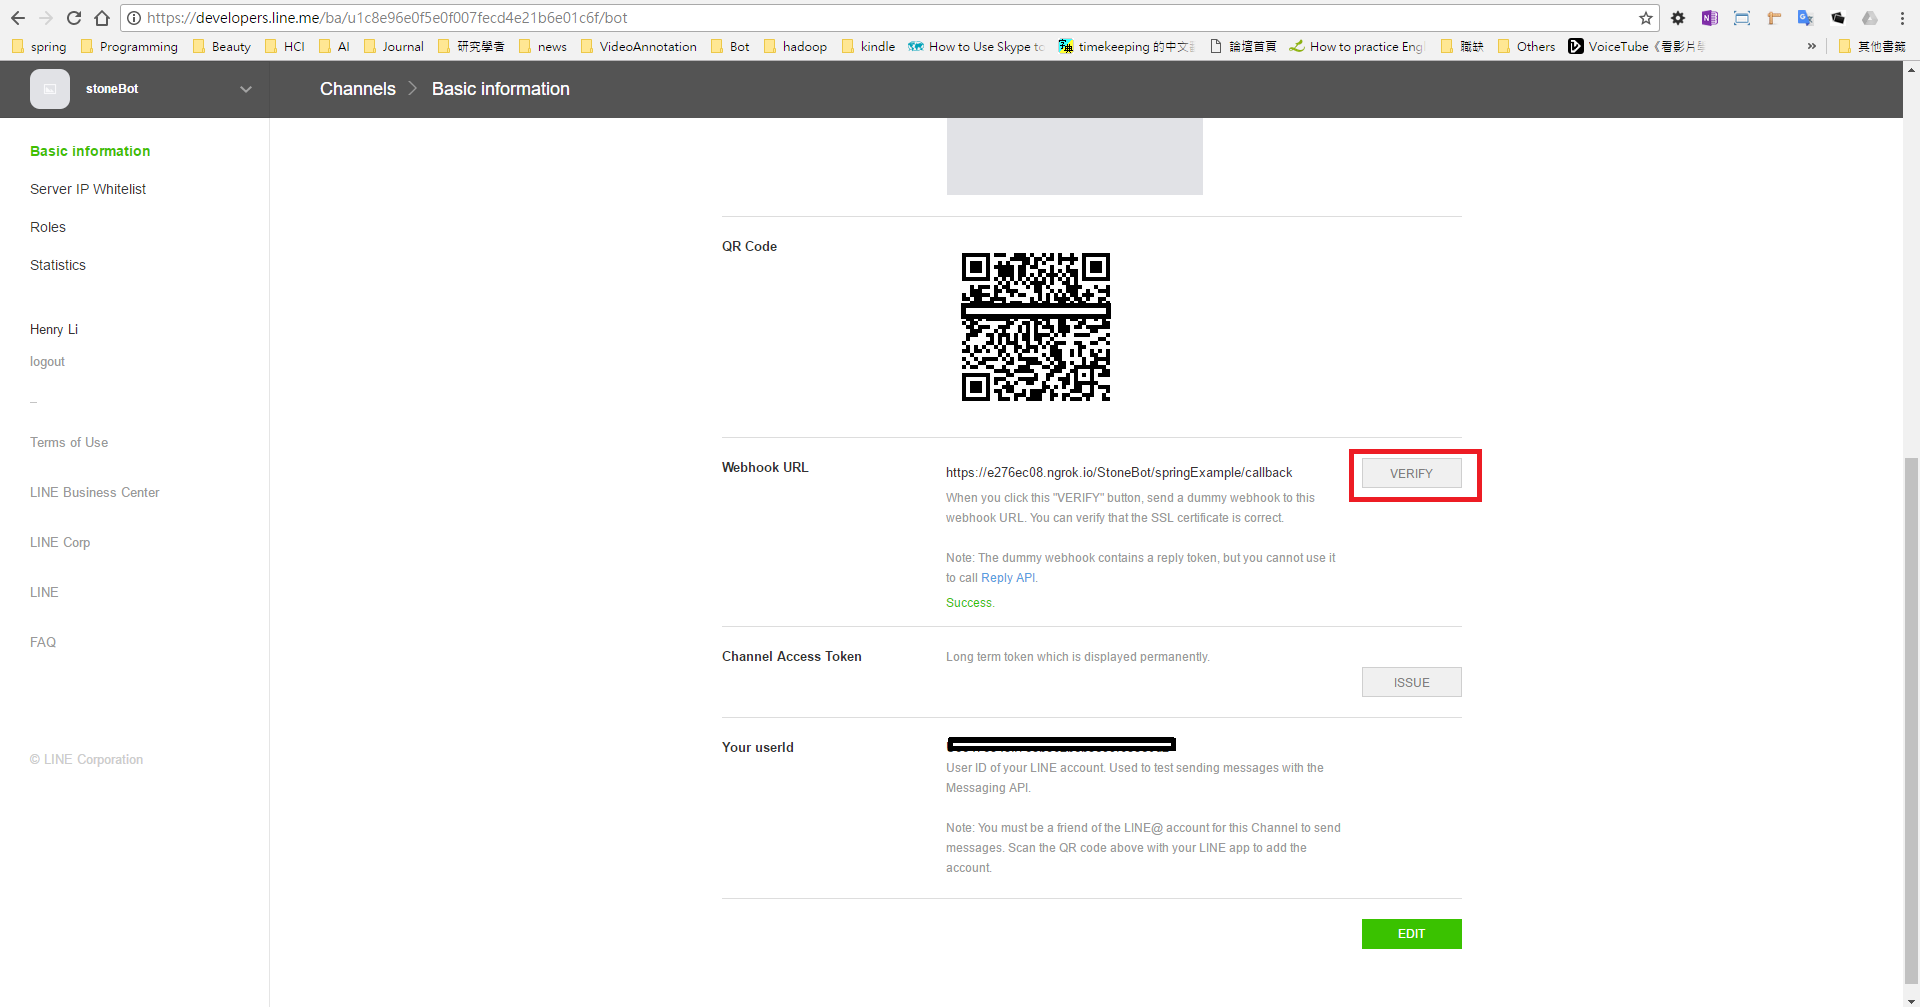Expand the stoneBot channel dropdown chevron
Viewport: 1920px width, 1007px height.
(246, 89)
